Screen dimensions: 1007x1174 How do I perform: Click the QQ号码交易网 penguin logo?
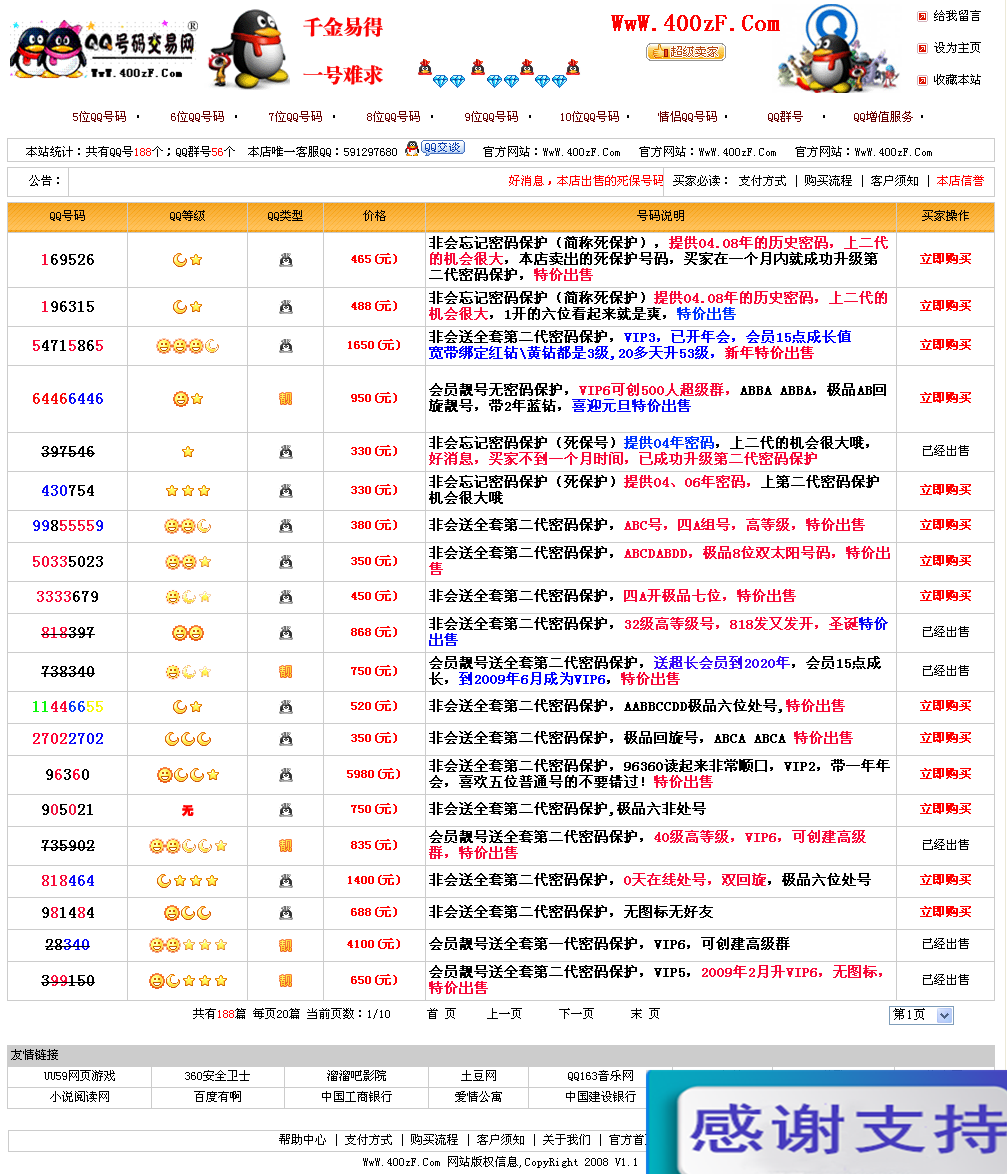(103, 50)
